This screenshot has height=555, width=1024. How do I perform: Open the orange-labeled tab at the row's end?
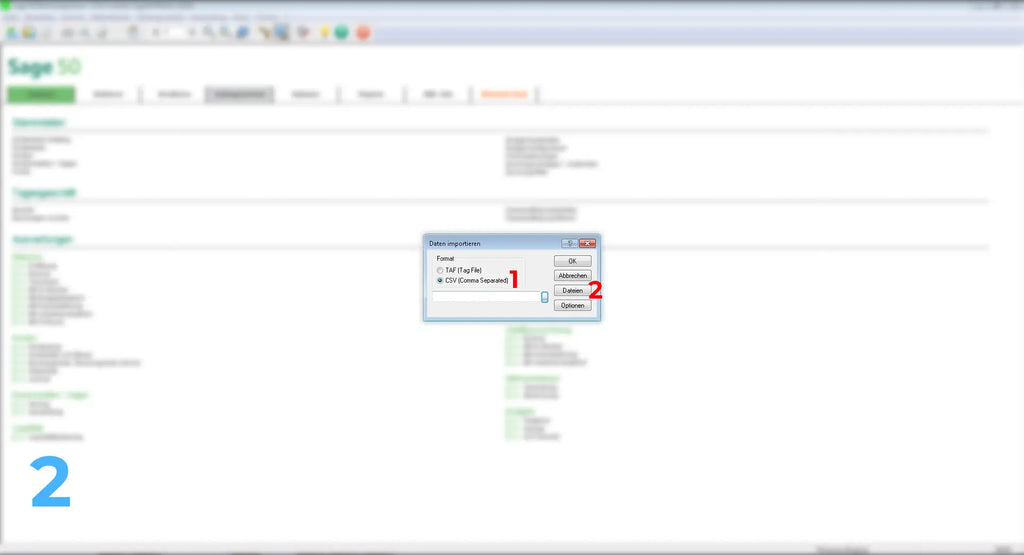[x=508, y=95]
